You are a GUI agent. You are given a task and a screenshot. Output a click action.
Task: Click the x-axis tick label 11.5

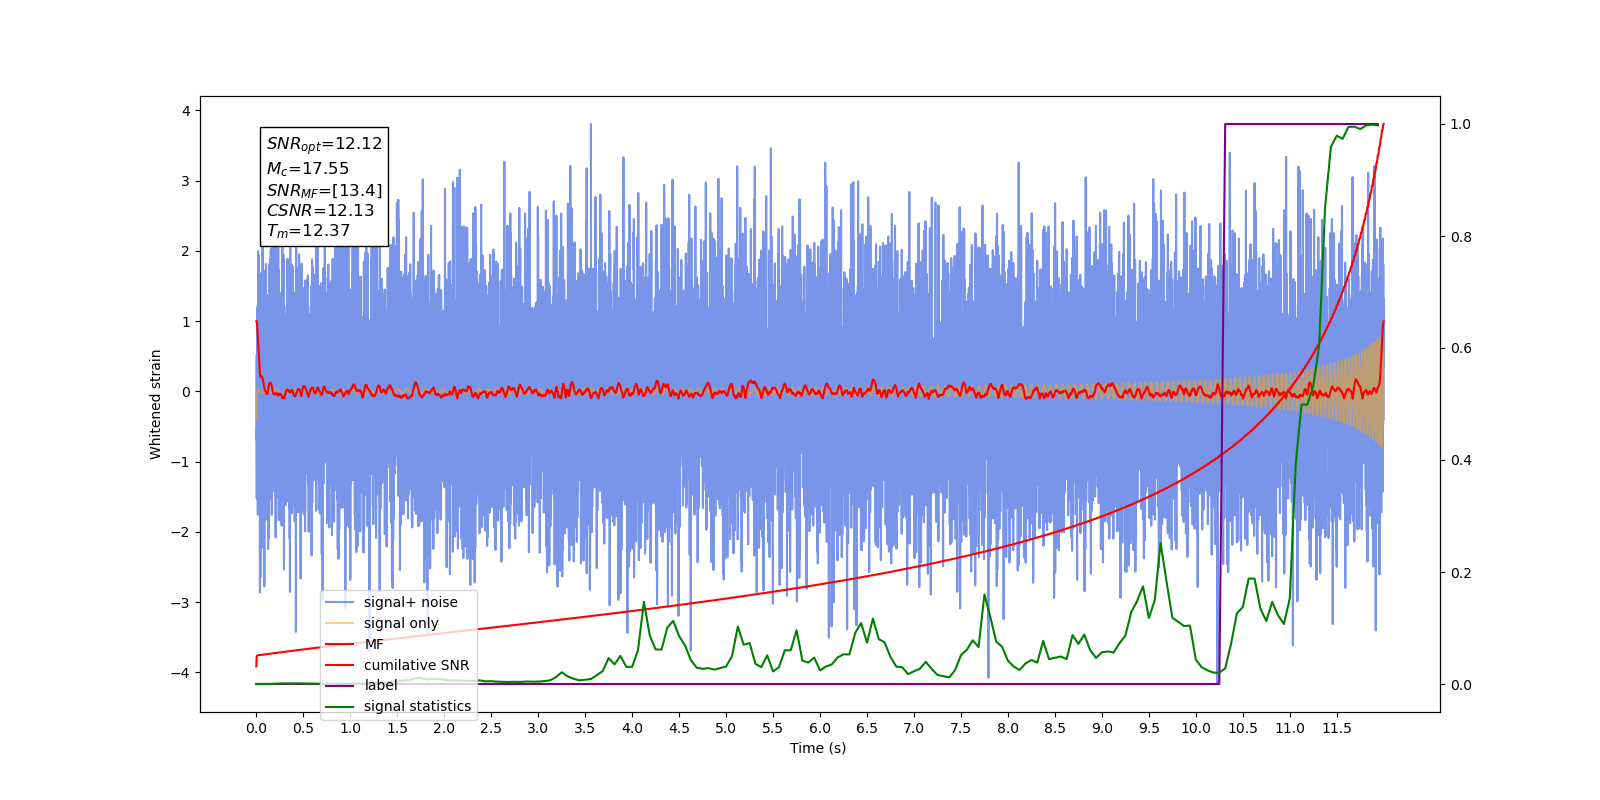point(1337,728)
